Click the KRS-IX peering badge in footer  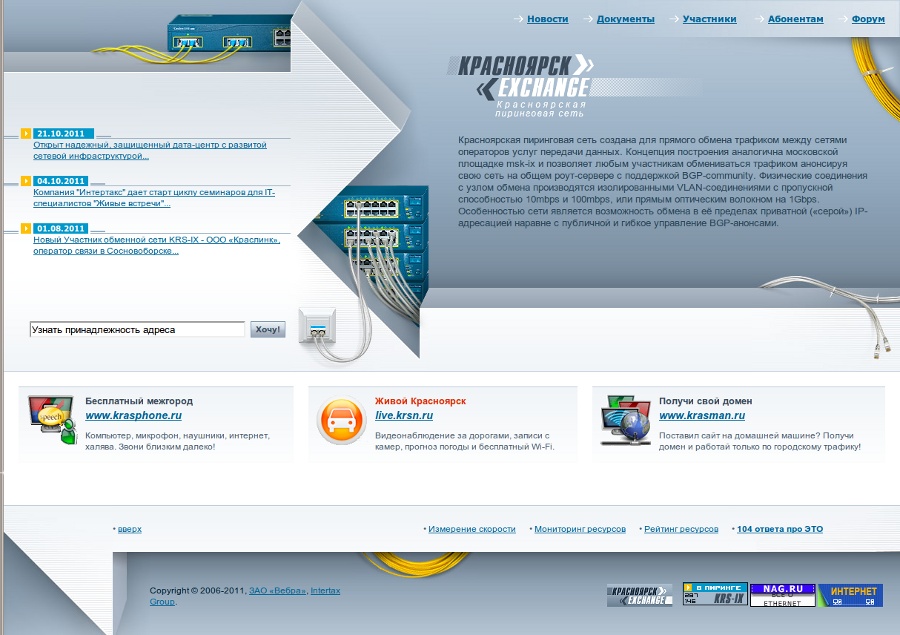[715, 594]
